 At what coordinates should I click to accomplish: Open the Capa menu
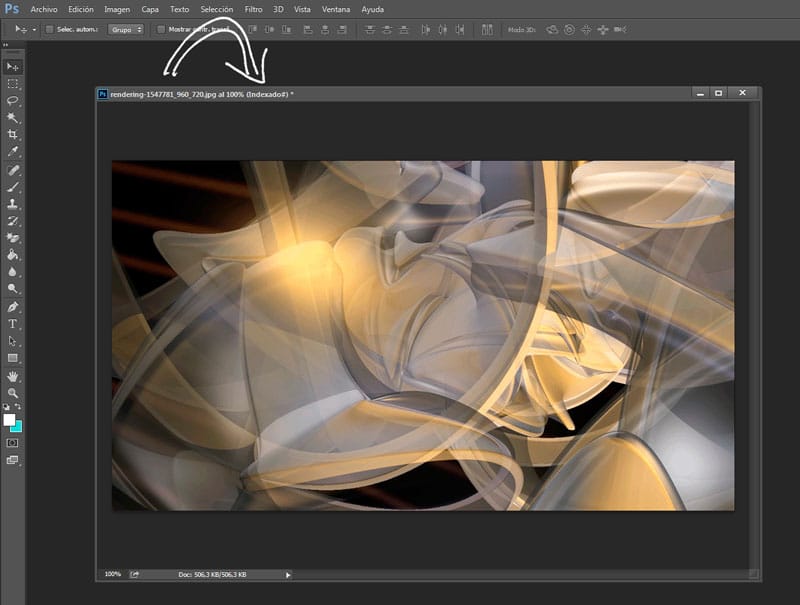[150, 8]
